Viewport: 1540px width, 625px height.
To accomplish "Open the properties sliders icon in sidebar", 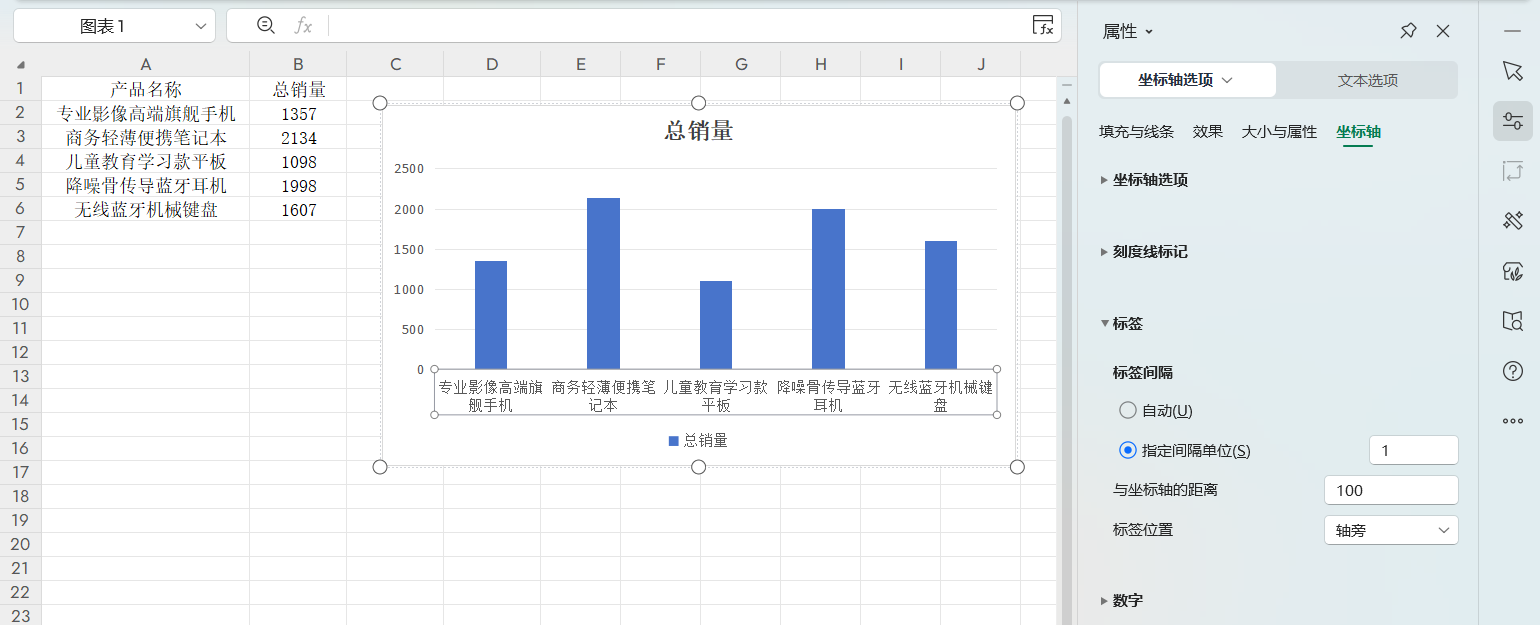I will tap(1512, 120).
